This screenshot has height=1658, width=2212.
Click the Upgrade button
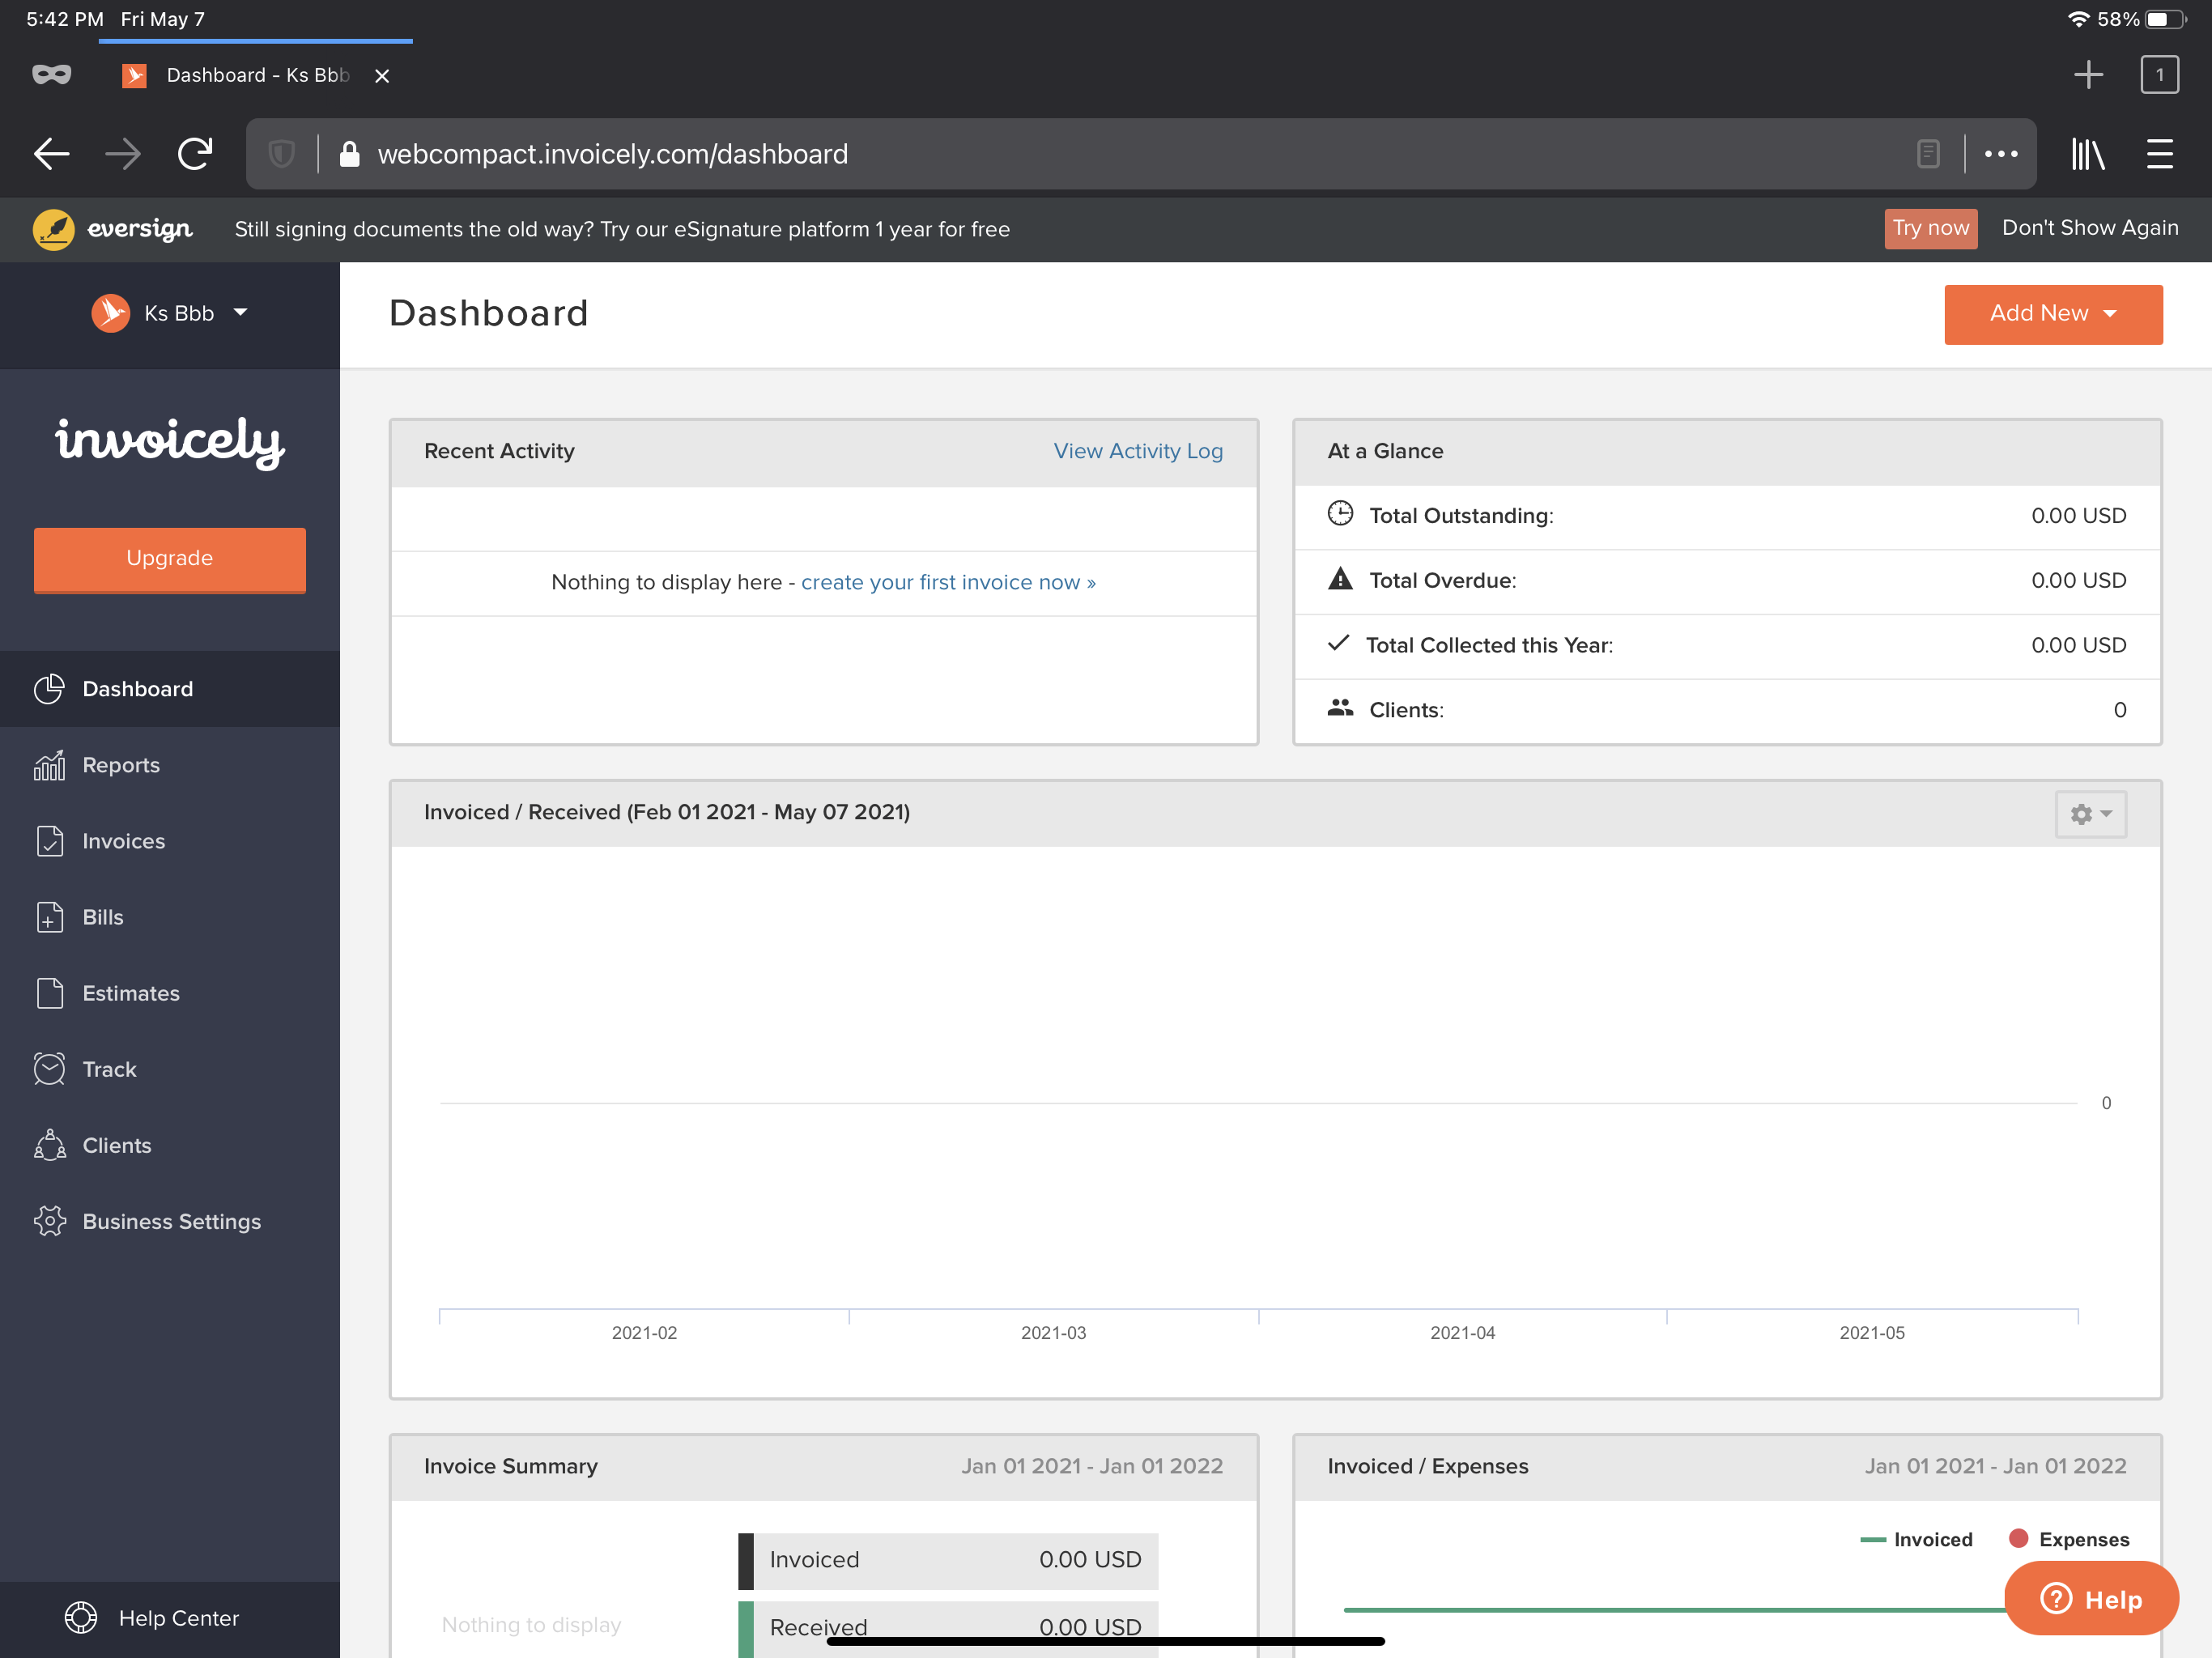tap(169, 559)
